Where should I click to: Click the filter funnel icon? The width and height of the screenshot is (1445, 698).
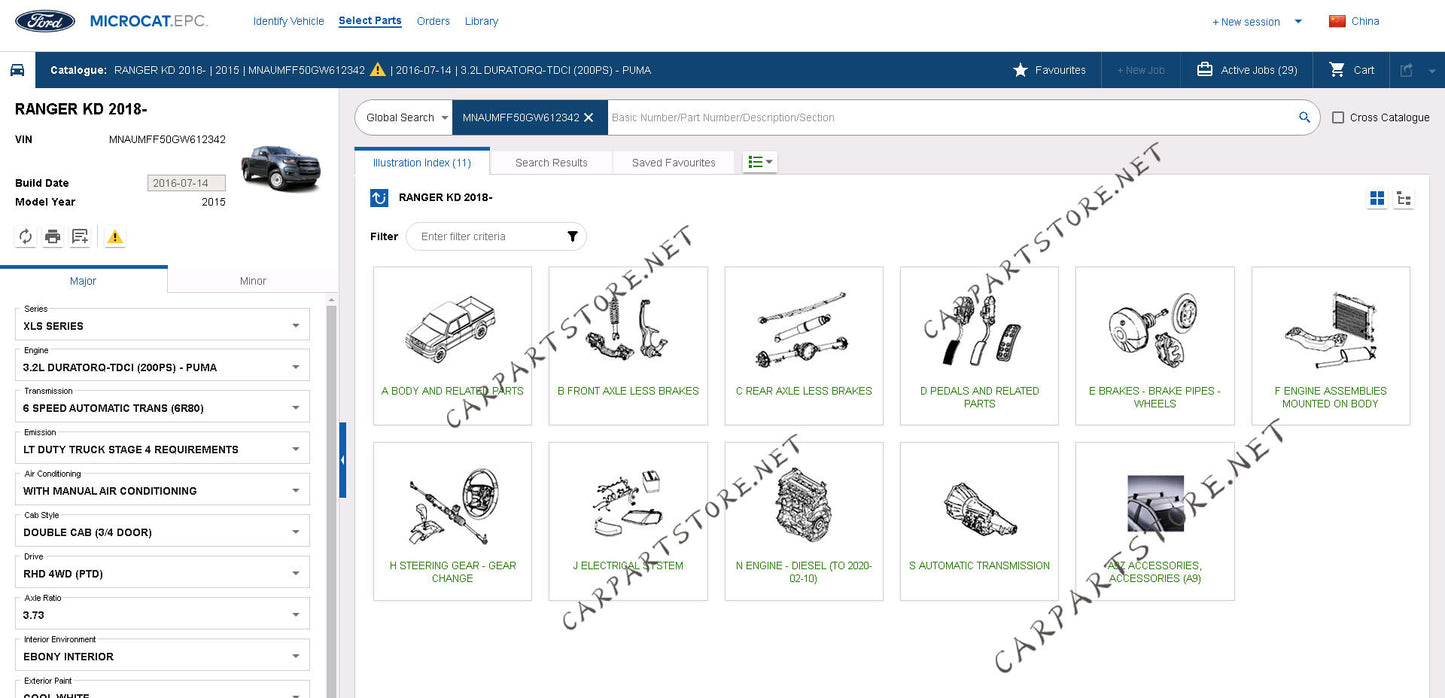572,237
